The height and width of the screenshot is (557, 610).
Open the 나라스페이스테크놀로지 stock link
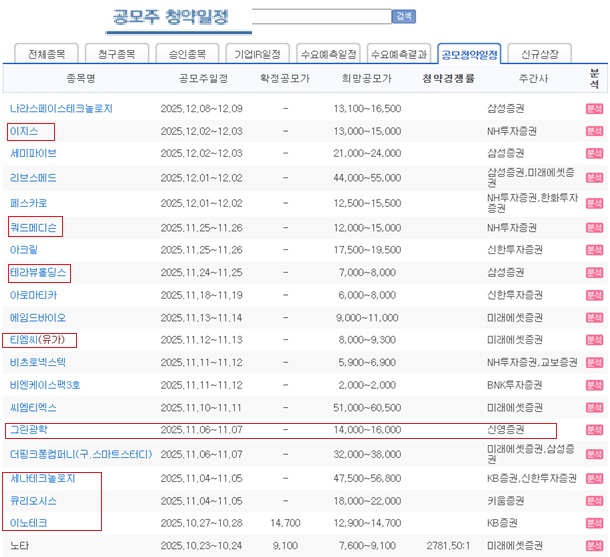point(61,109)
